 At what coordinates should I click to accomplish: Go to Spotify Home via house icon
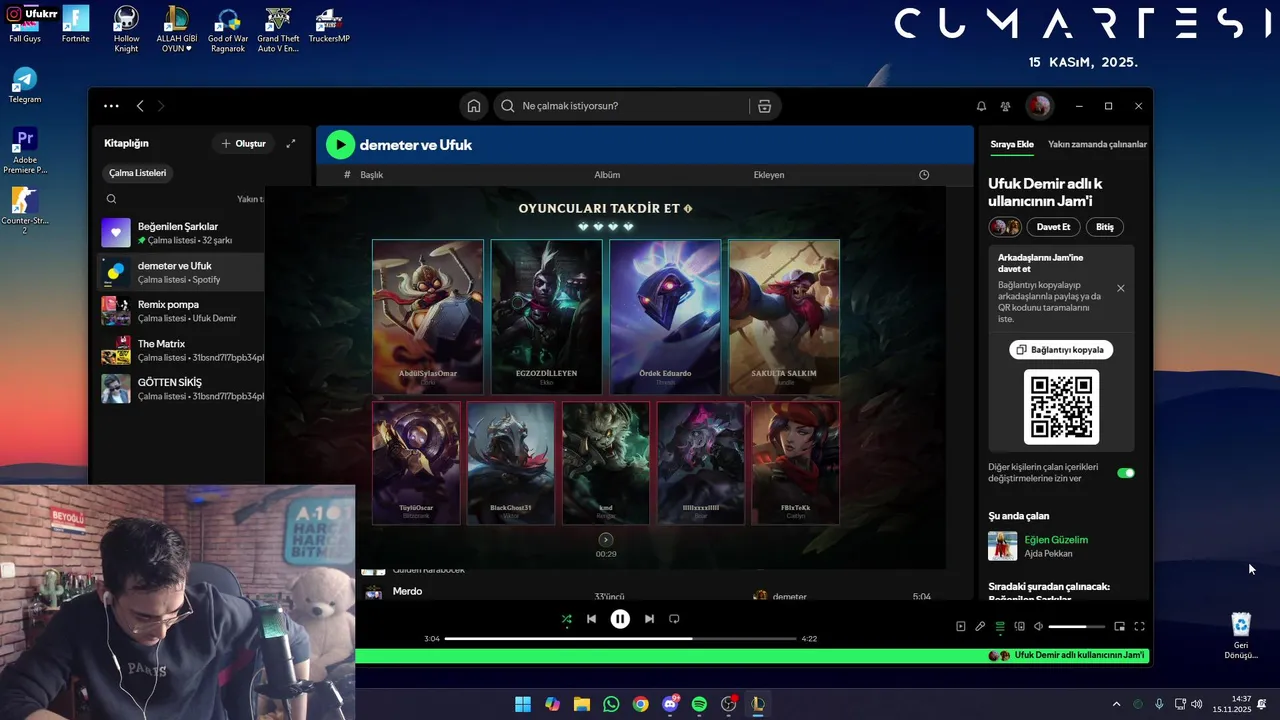[x=474, y=106]
